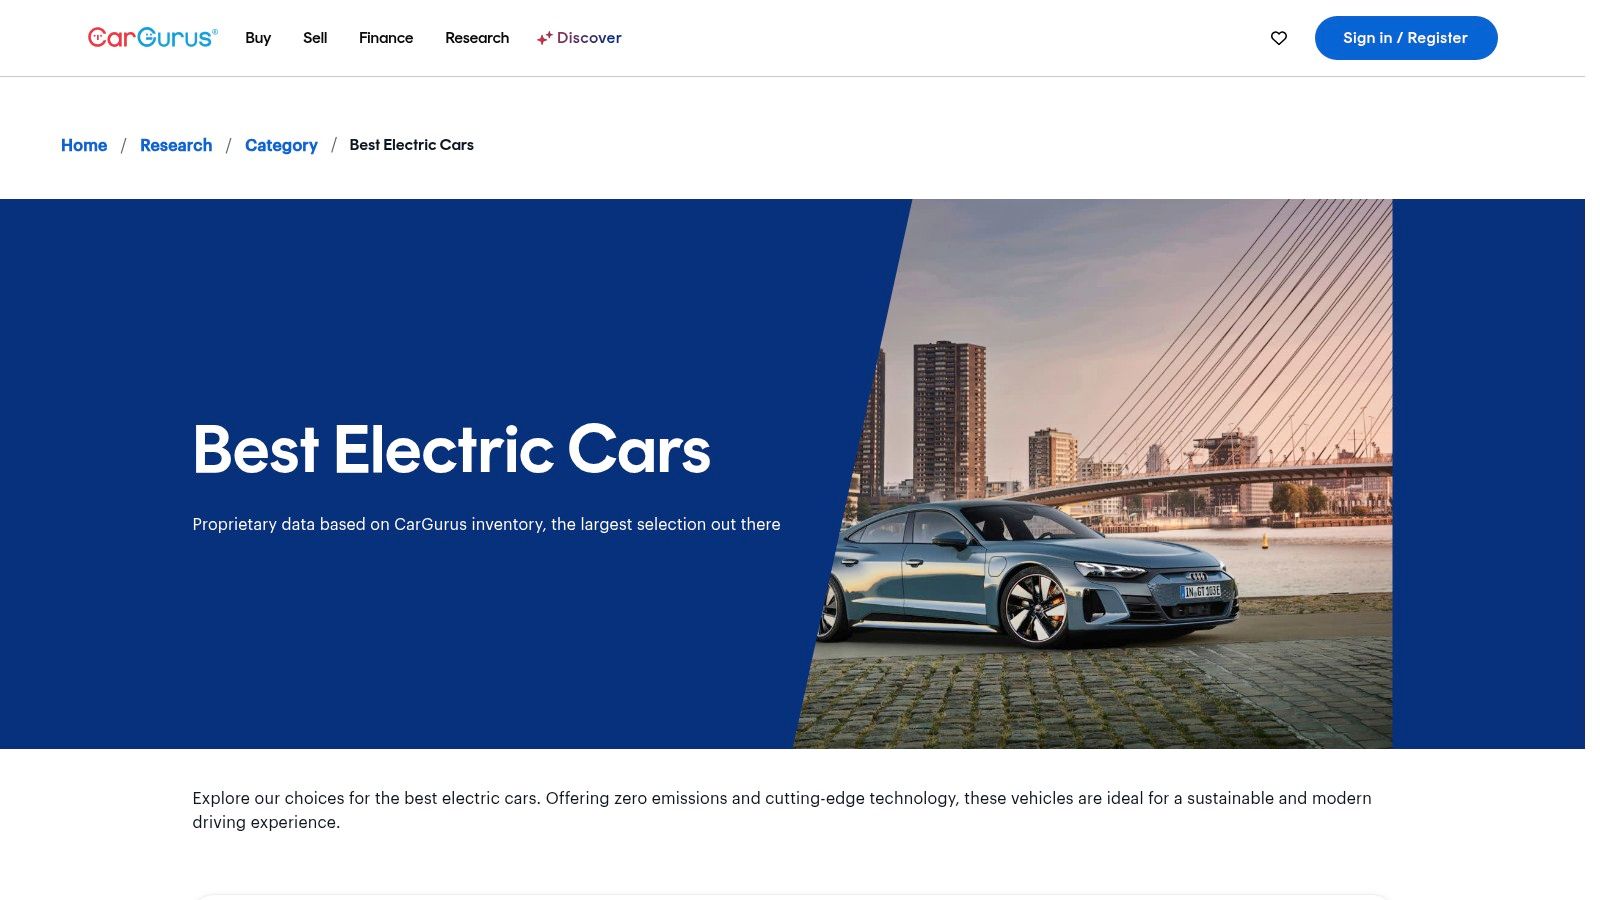Image resolution: width=1600 pixels, height=900 pixels.
Task: Click the tall skyscraper in hero photo
Action: [x=949, y=418]
